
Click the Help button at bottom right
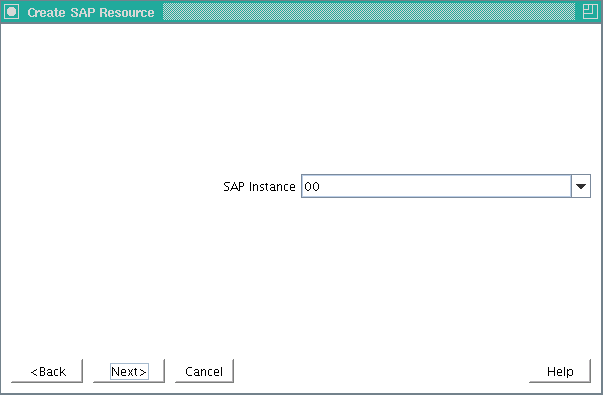point(560,372)
